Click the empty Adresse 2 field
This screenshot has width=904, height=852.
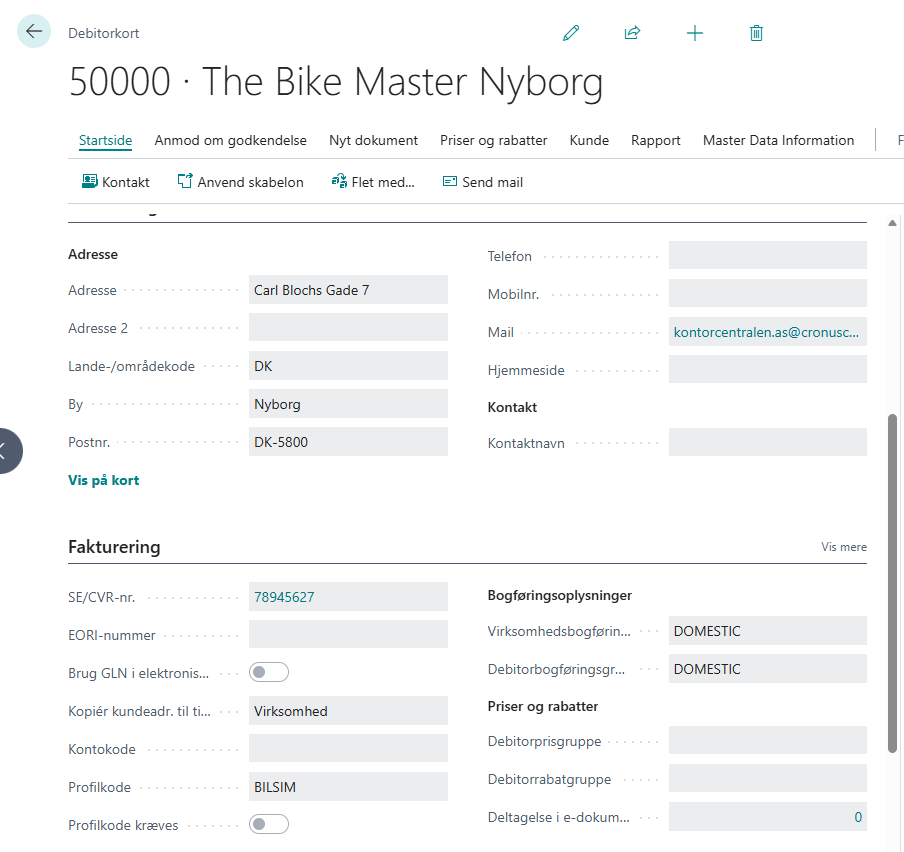pyautogui.click(x=348, y=328)
